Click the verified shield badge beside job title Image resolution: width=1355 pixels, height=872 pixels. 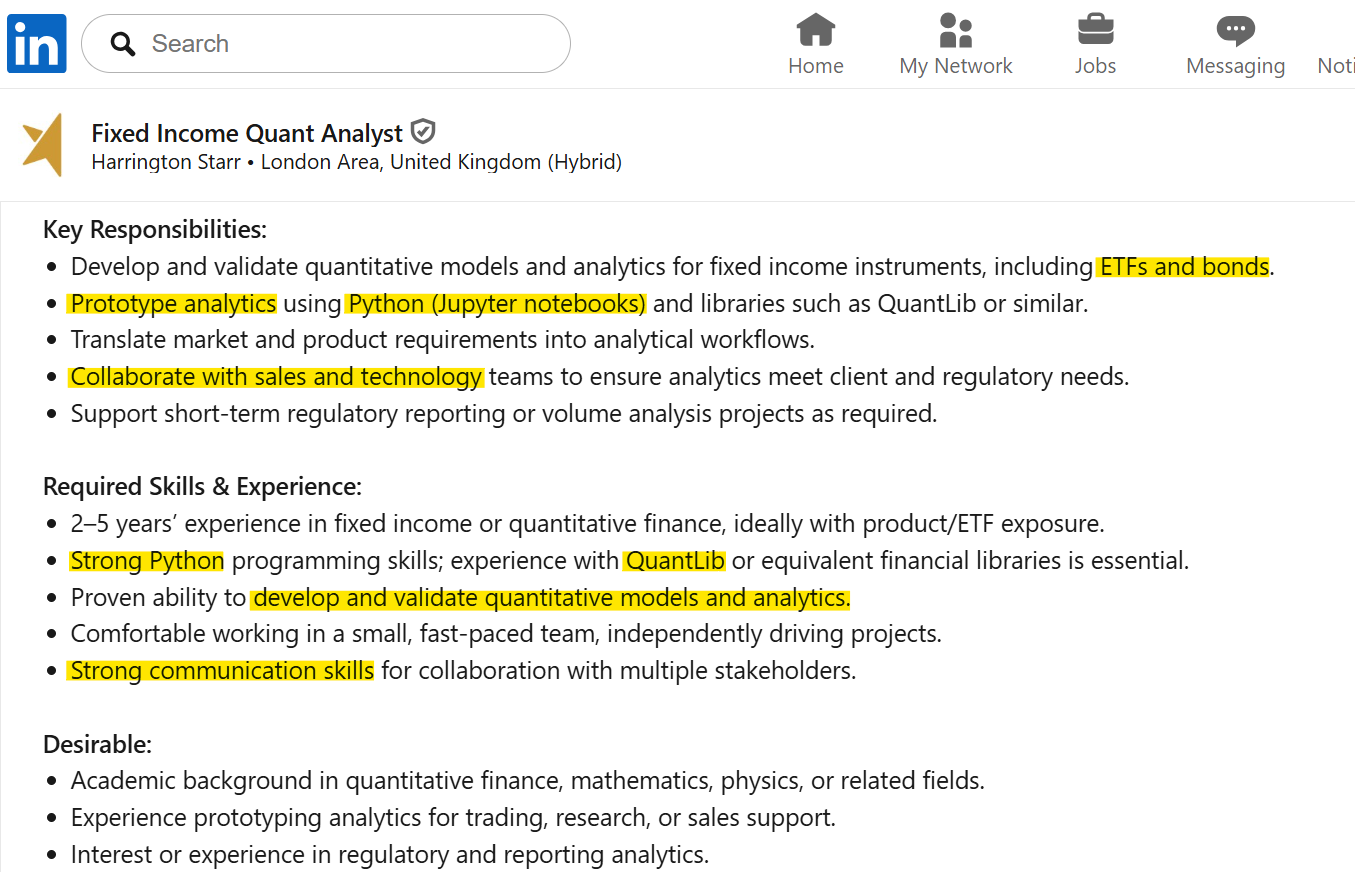coord(423,131)
